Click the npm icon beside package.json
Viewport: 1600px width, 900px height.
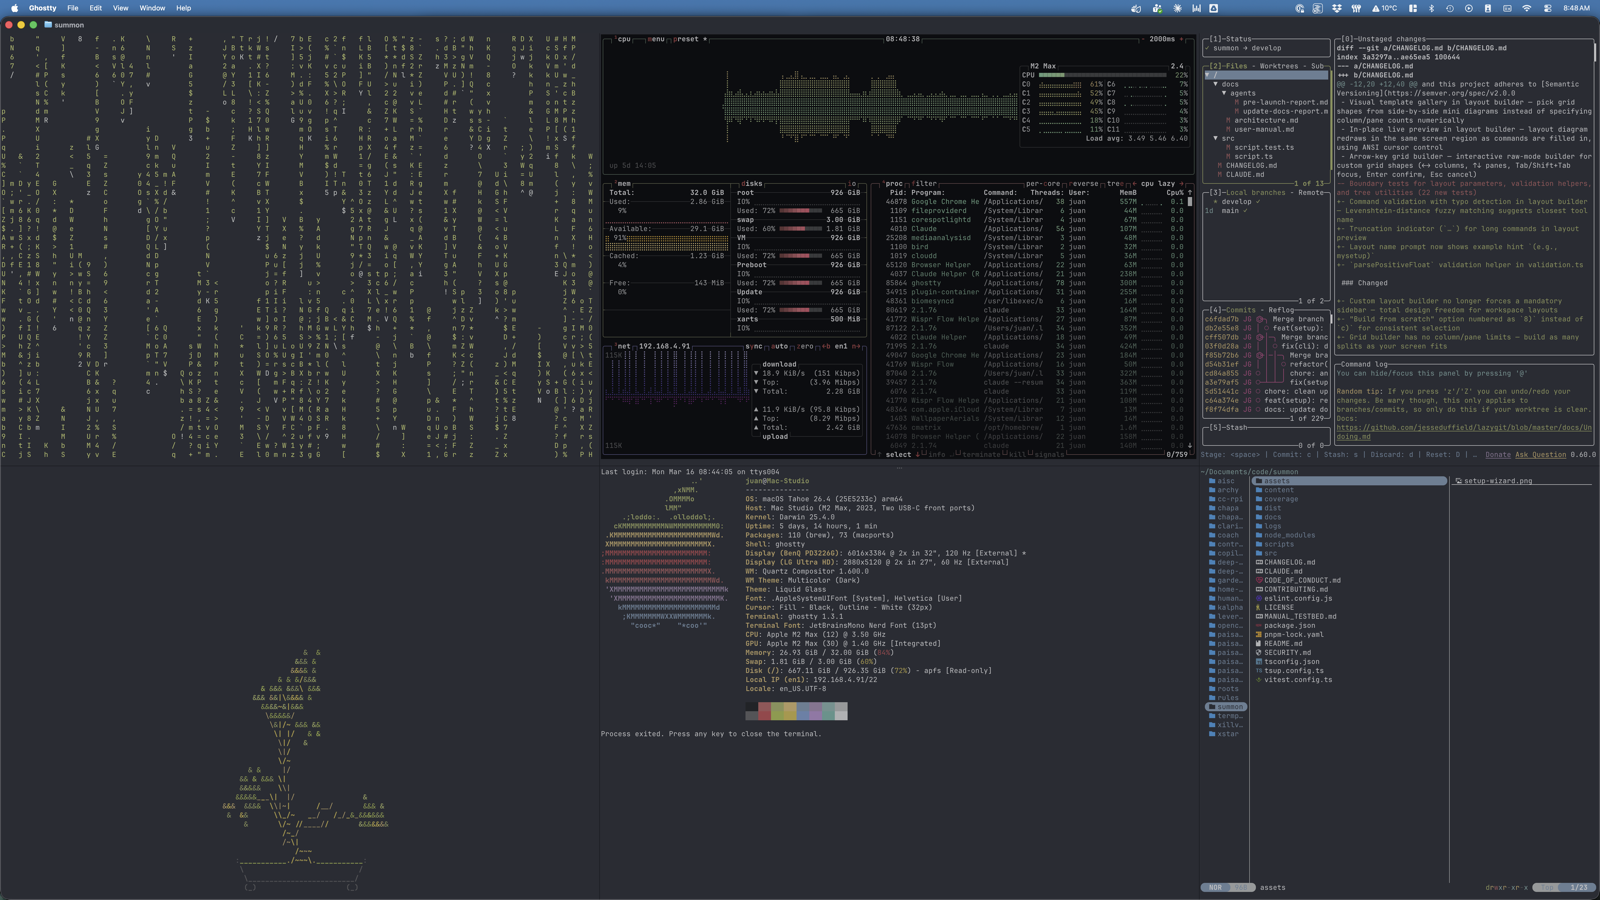1259,625
